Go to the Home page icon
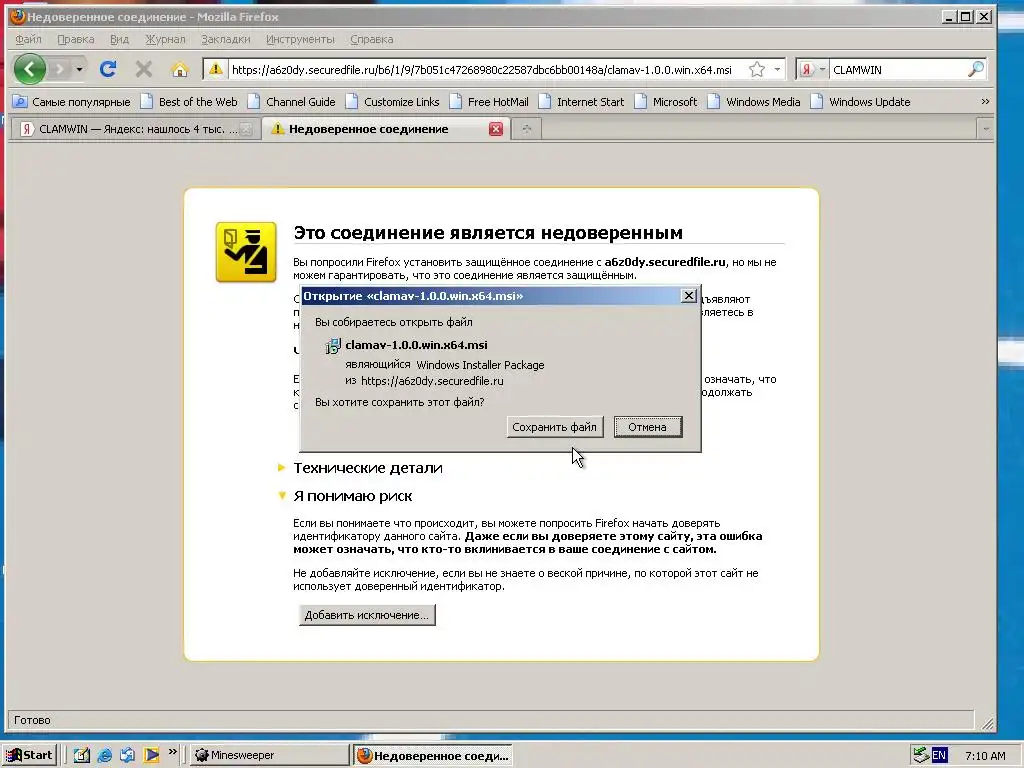This screenshot has width=1024, height=768. [180, 69]
